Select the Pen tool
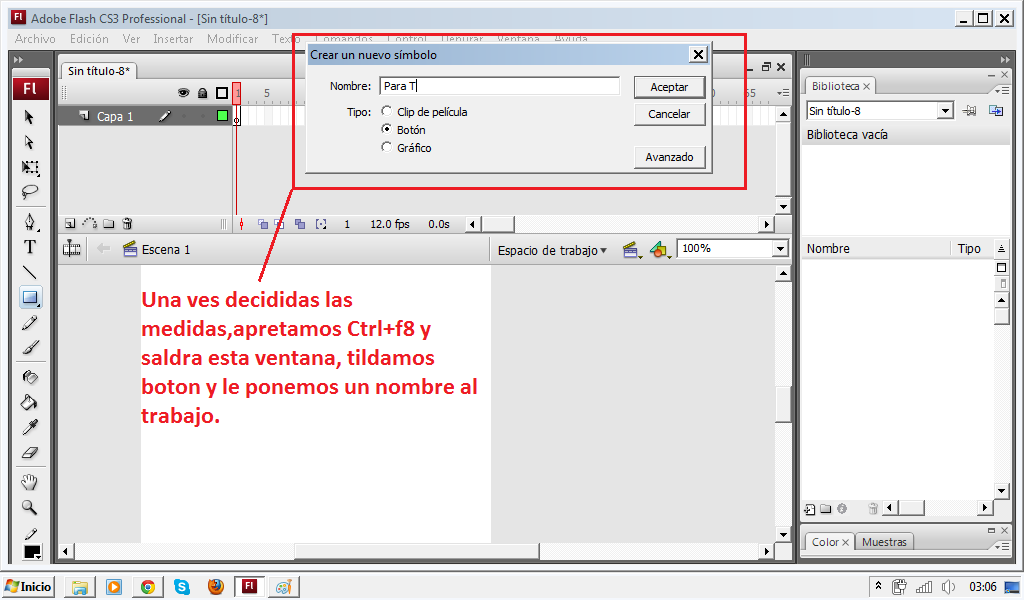 click(x=30, y=222)
